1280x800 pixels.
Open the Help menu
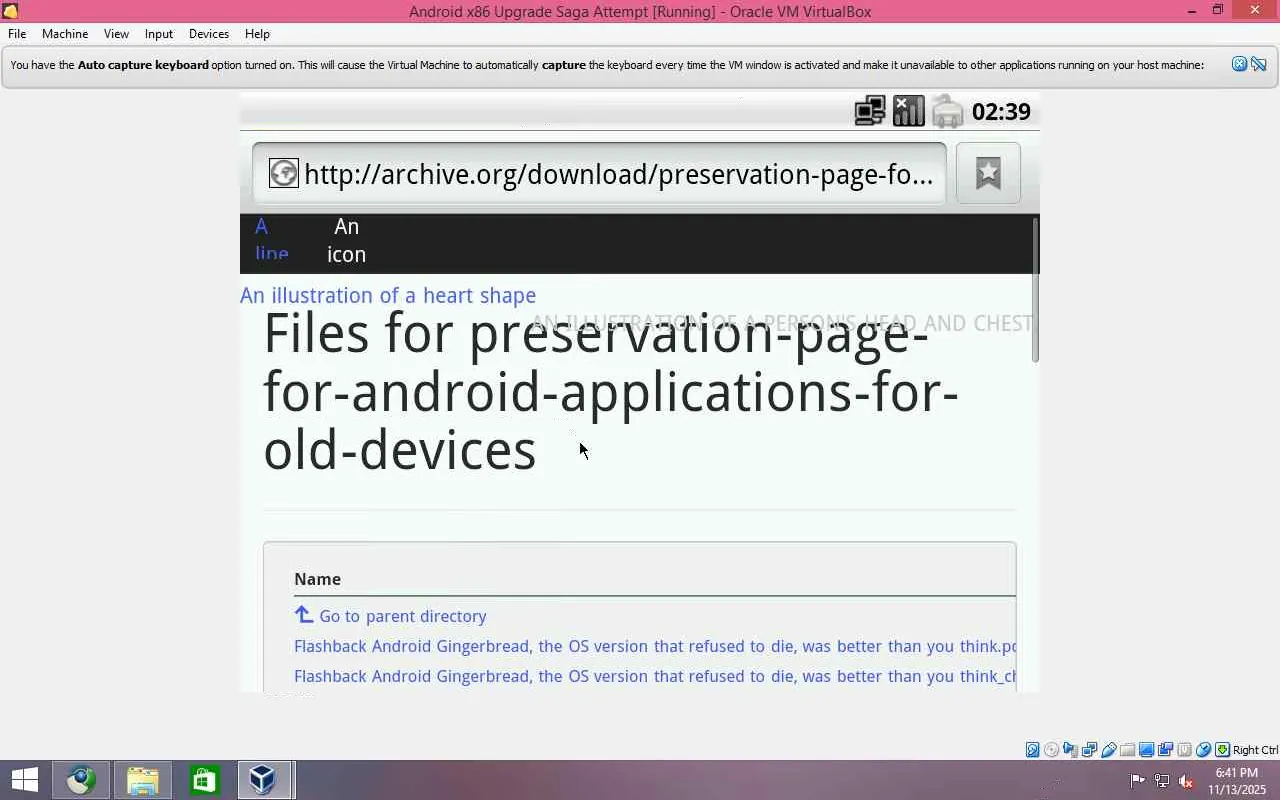257,33
